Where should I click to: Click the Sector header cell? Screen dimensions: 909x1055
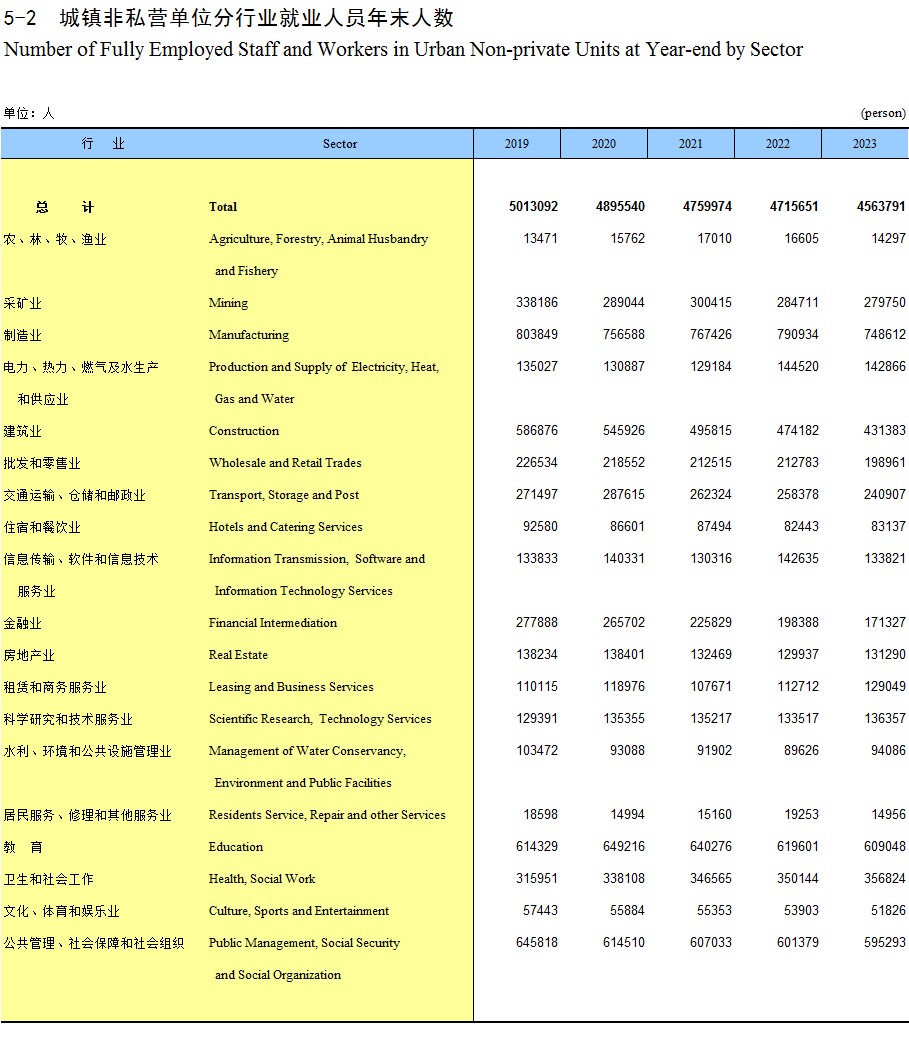point(340,143)
